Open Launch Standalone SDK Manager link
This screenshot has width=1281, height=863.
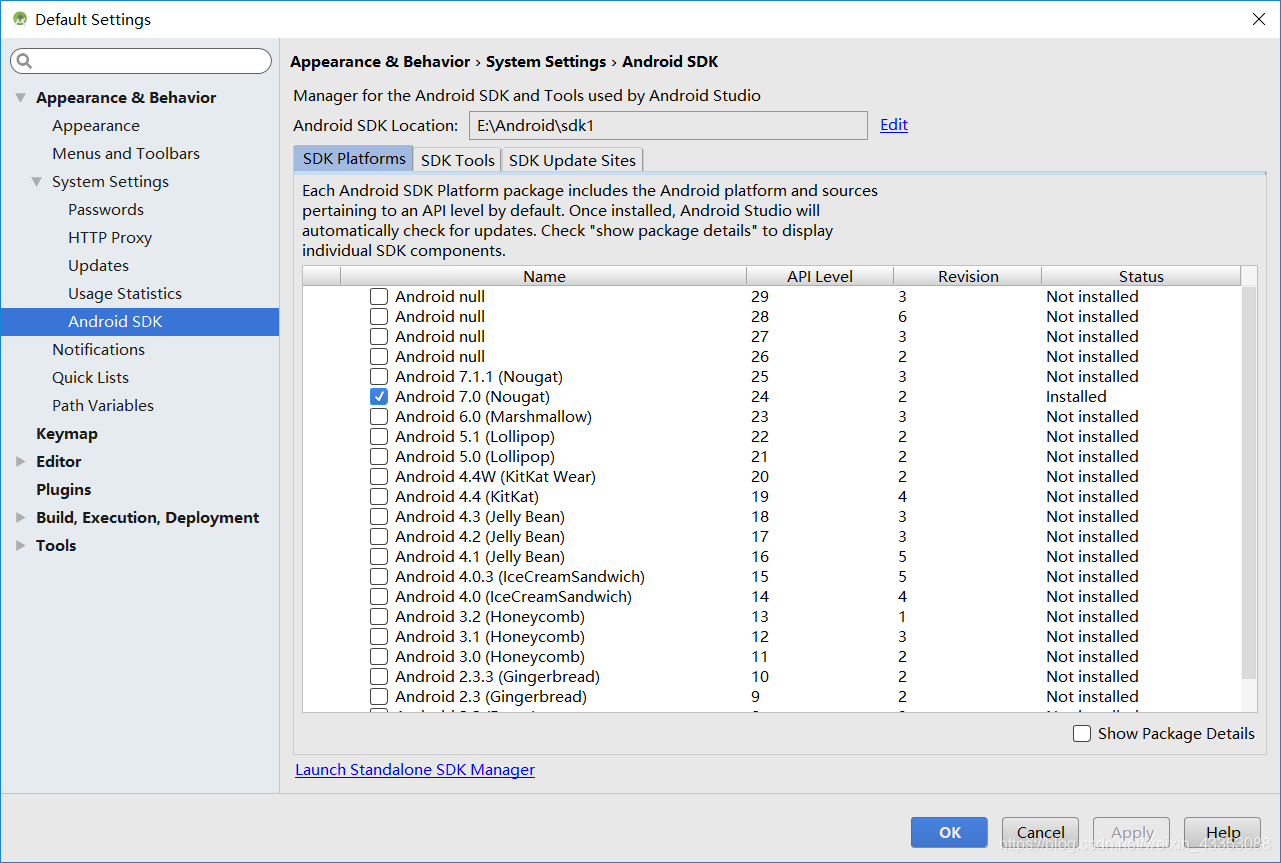(415, 770)
